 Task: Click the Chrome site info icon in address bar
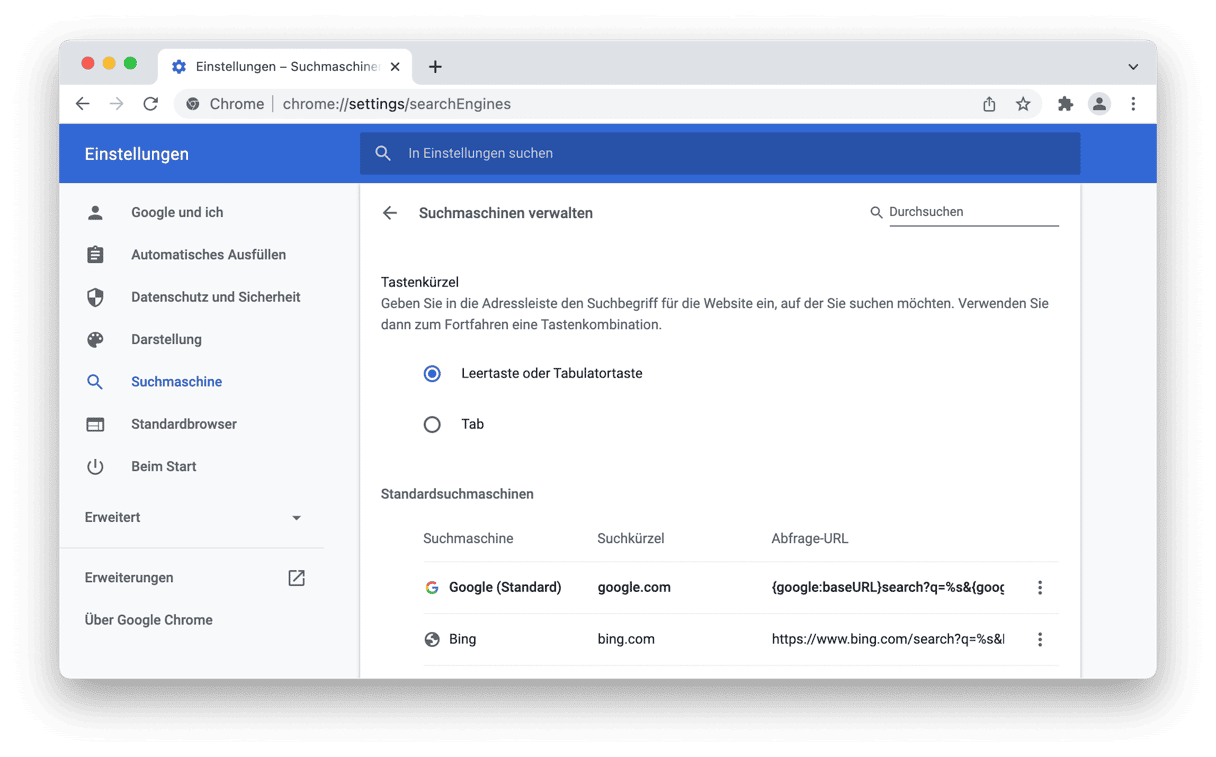point(193,104)
